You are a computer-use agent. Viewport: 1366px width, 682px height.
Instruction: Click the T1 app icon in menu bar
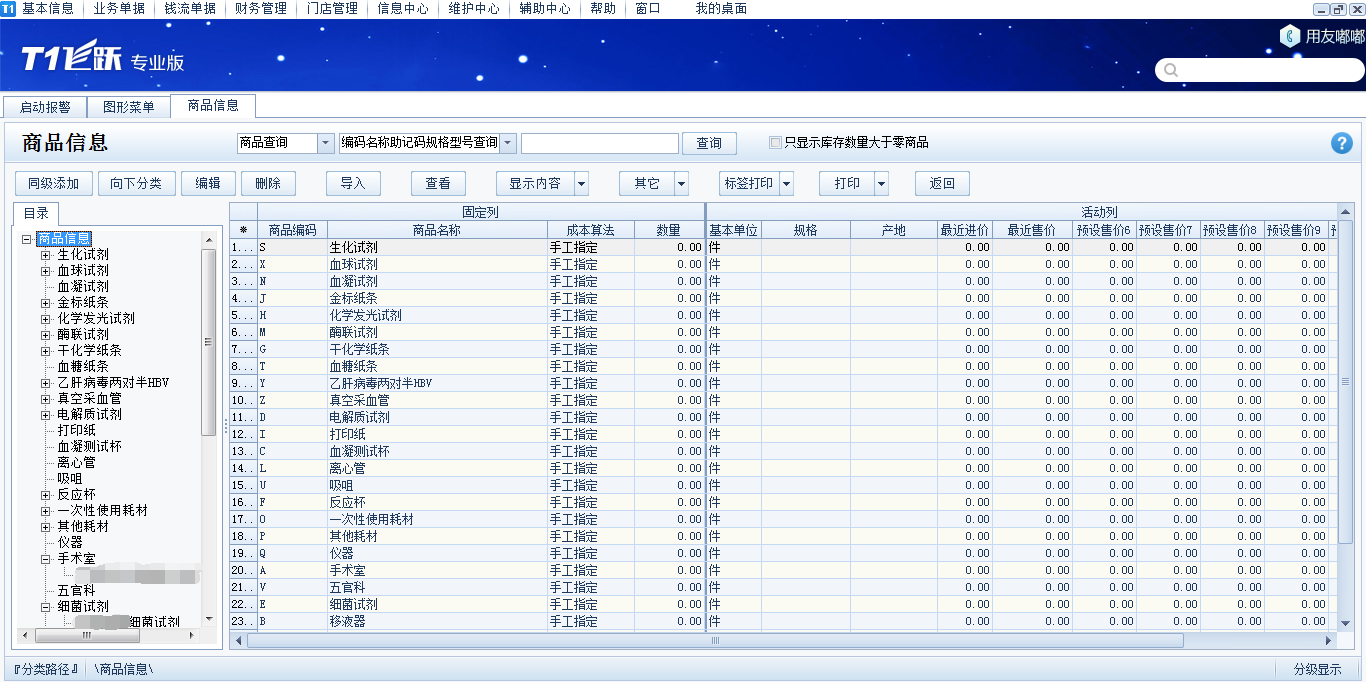click(x=9, y=9)
